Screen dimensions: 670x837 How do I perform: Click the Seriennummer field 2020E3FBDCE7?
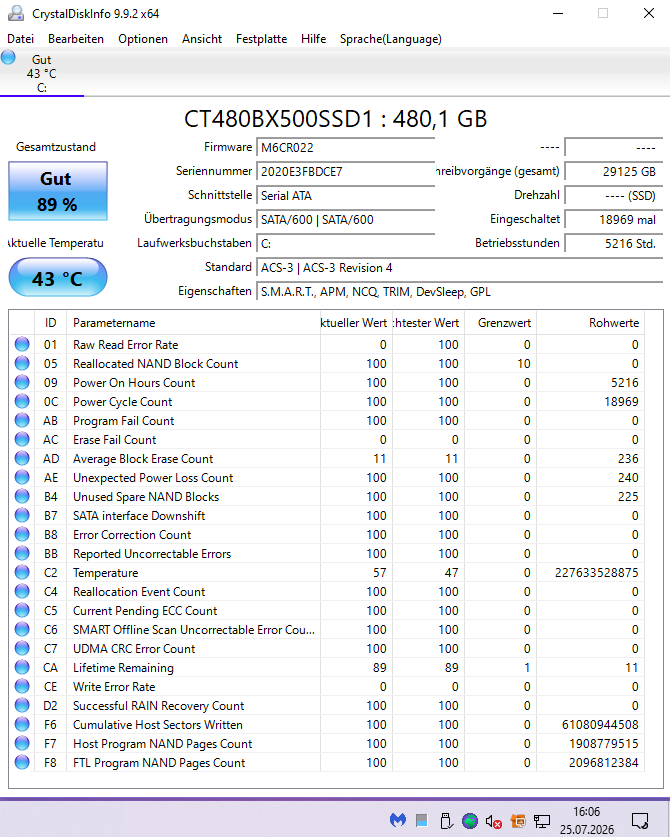[345, 171]
